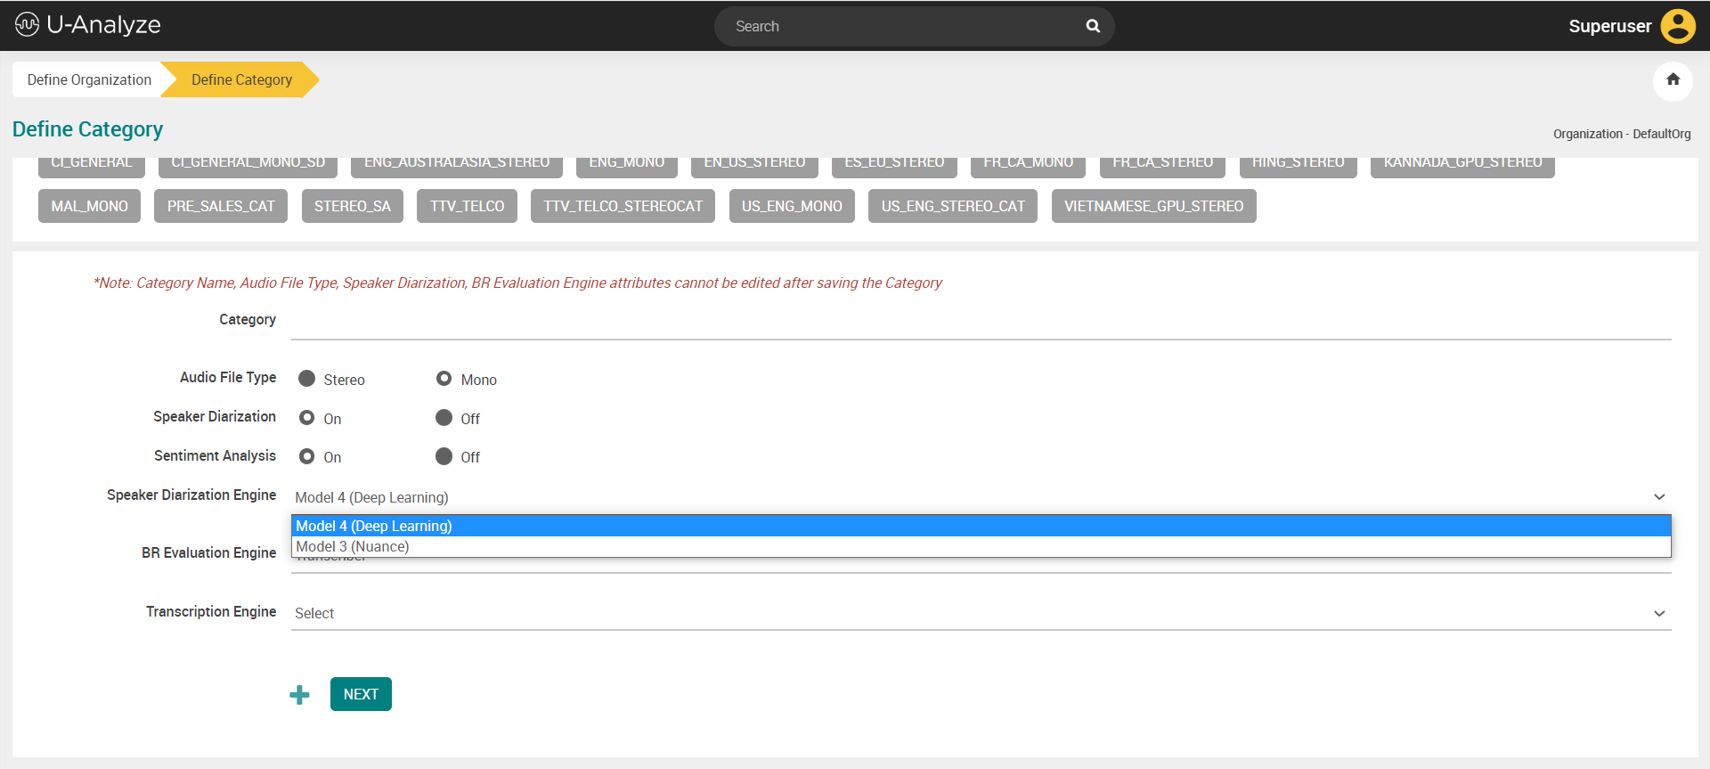This screenshot has width=1710, height=769.
Task: Select the VIETNAMESE_GPU_STEREO category tag
Action: point(1154,206)
